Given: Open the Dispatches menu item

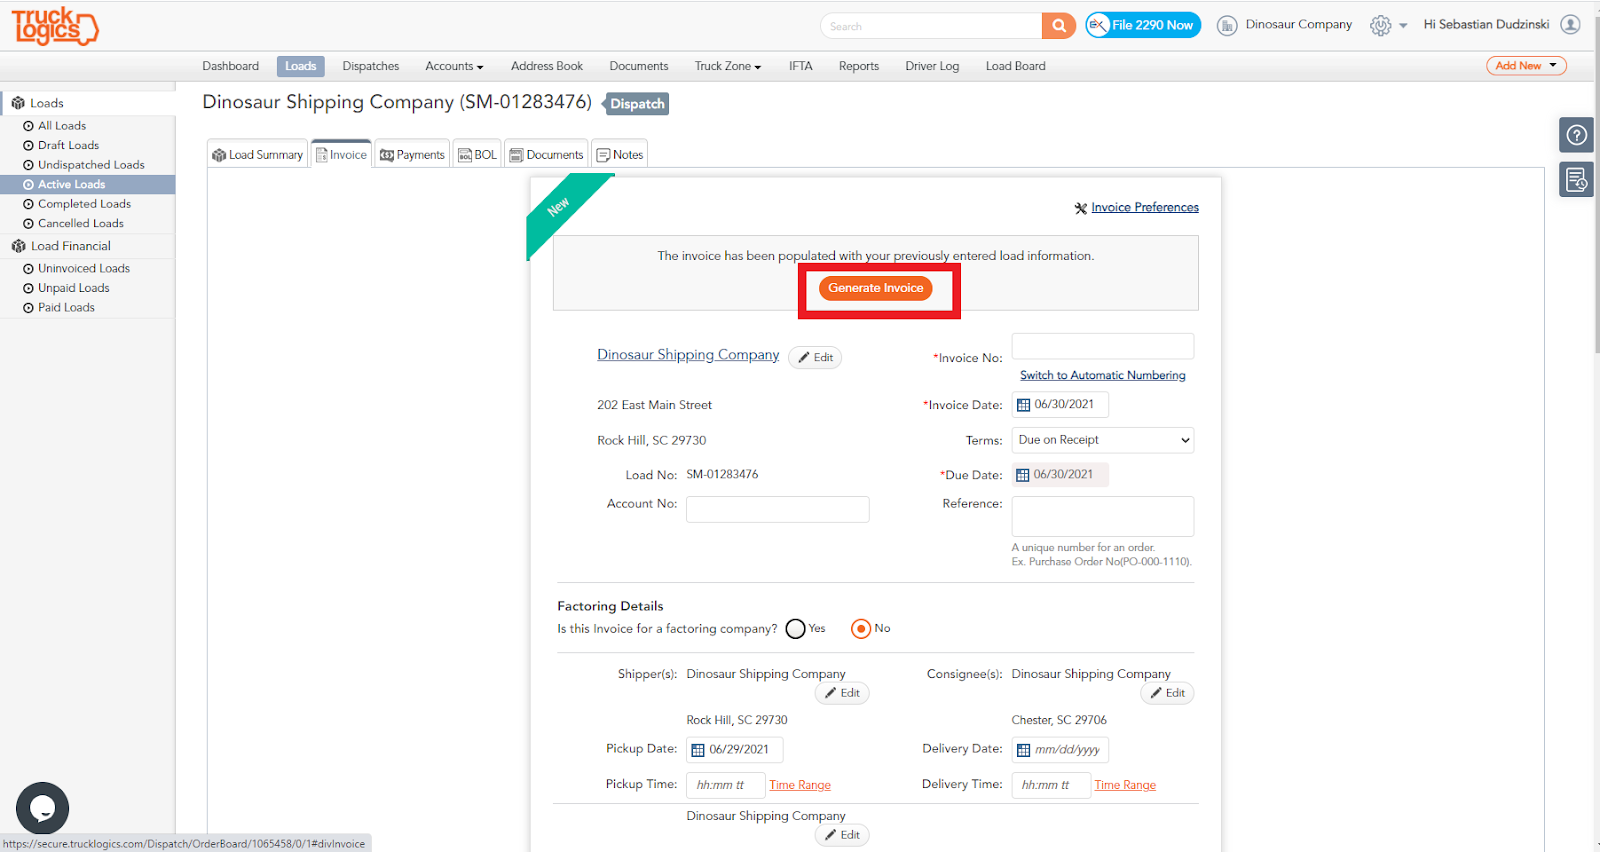Looking at the screenshot, I should (x=371, y=66).
